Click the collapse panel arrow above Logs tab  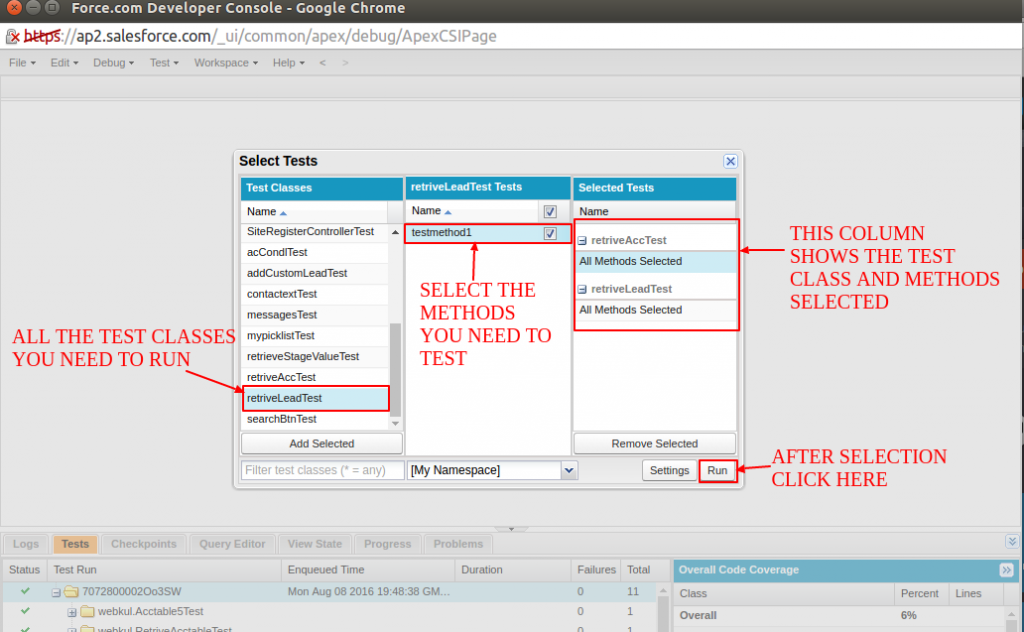tap(511, 528)
